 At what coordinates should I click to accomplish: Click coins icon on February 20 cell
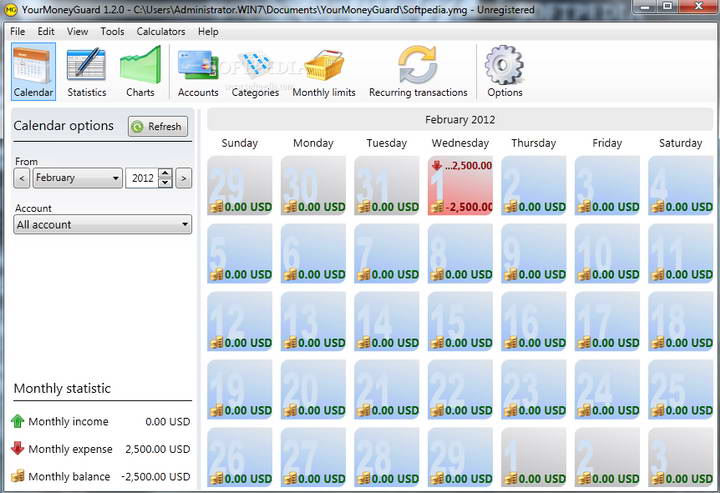pyautogui.click(x=290, y=410)
